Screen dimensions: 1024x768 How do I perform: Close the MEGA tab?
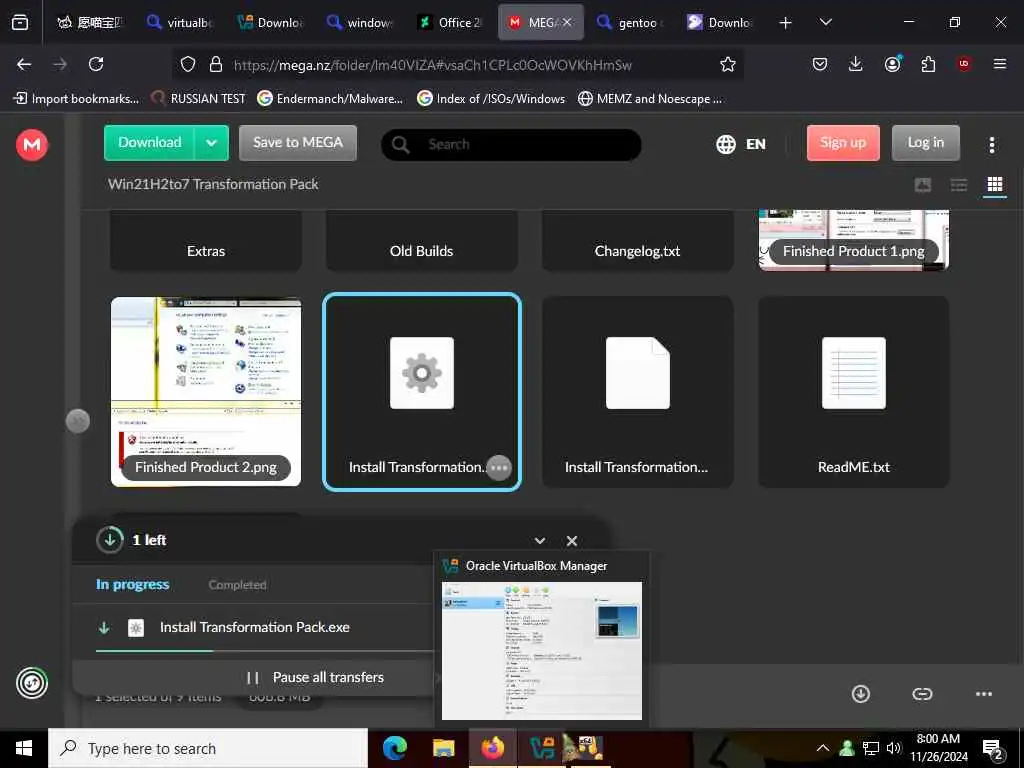coord(567,22)
